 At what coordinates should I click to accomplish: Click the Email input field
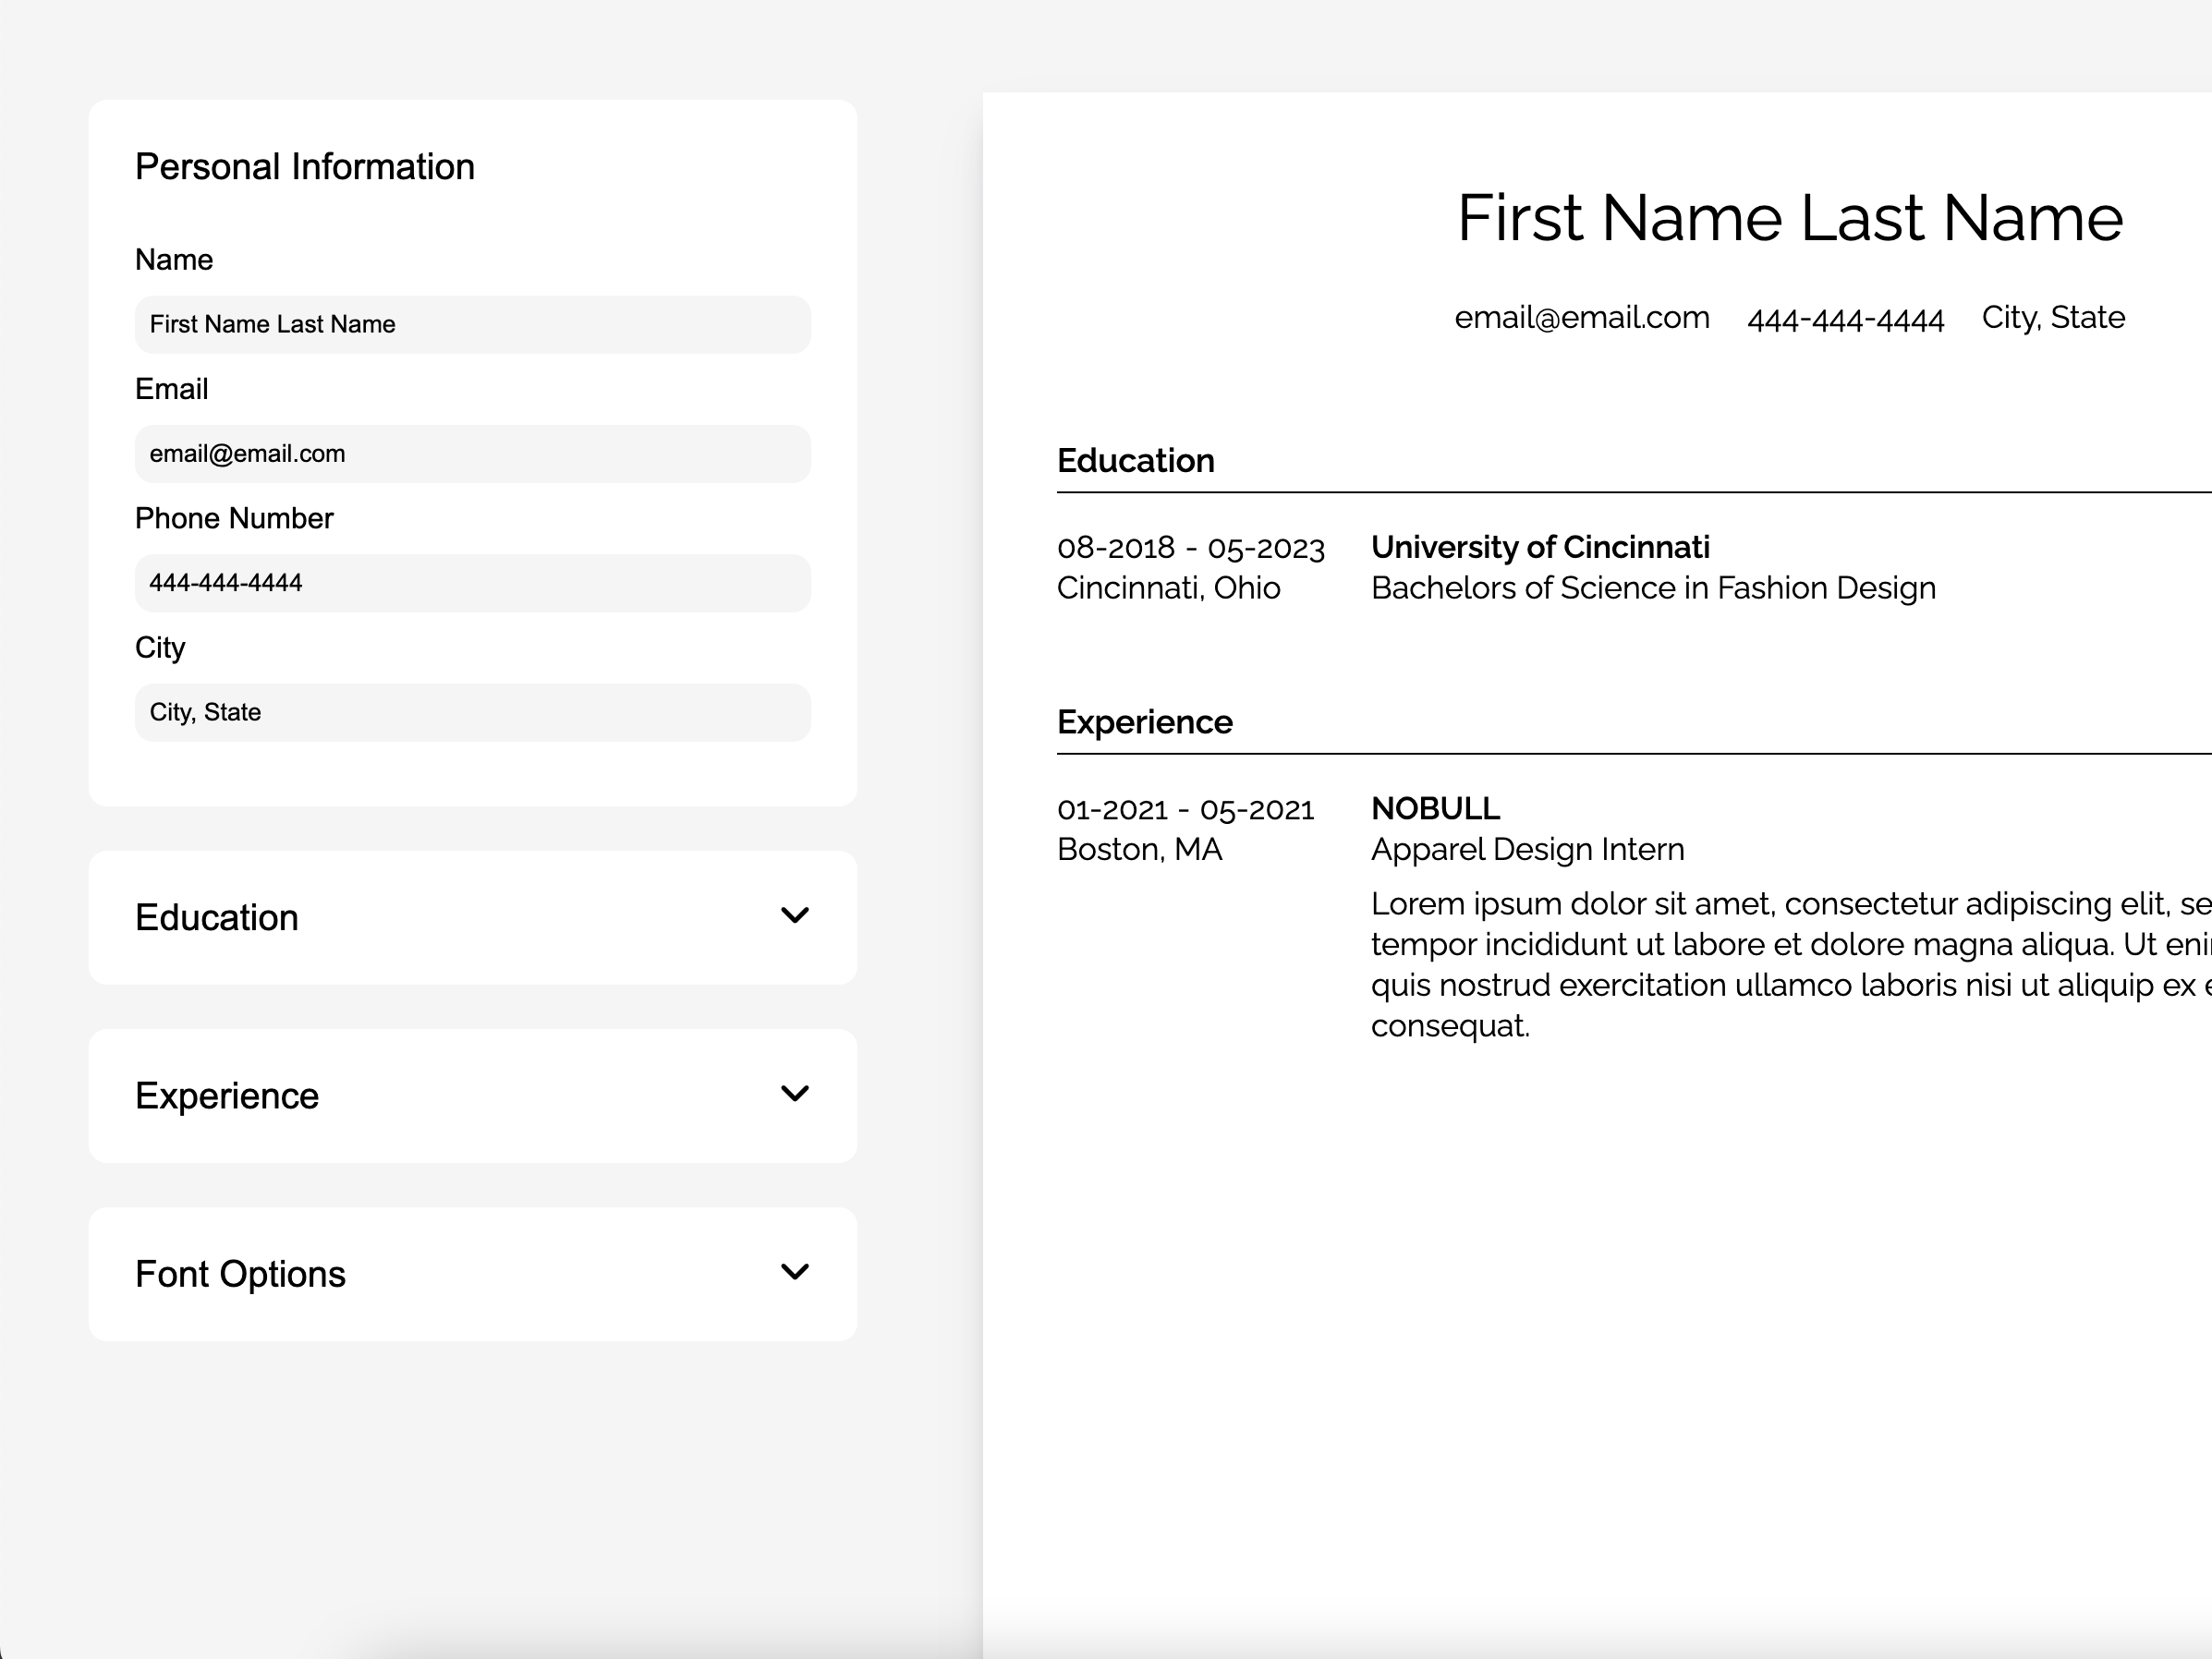472,454
